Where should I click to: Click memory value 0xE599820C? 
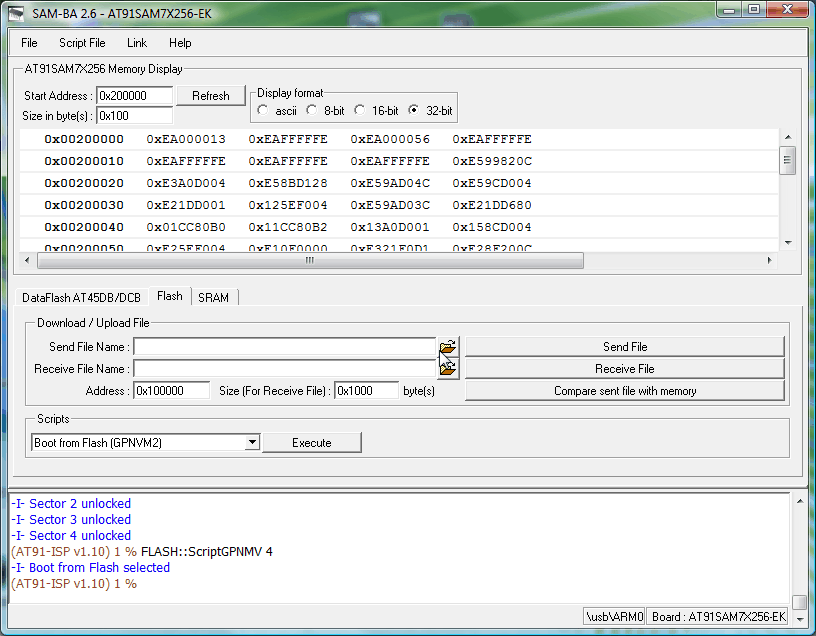492,161
